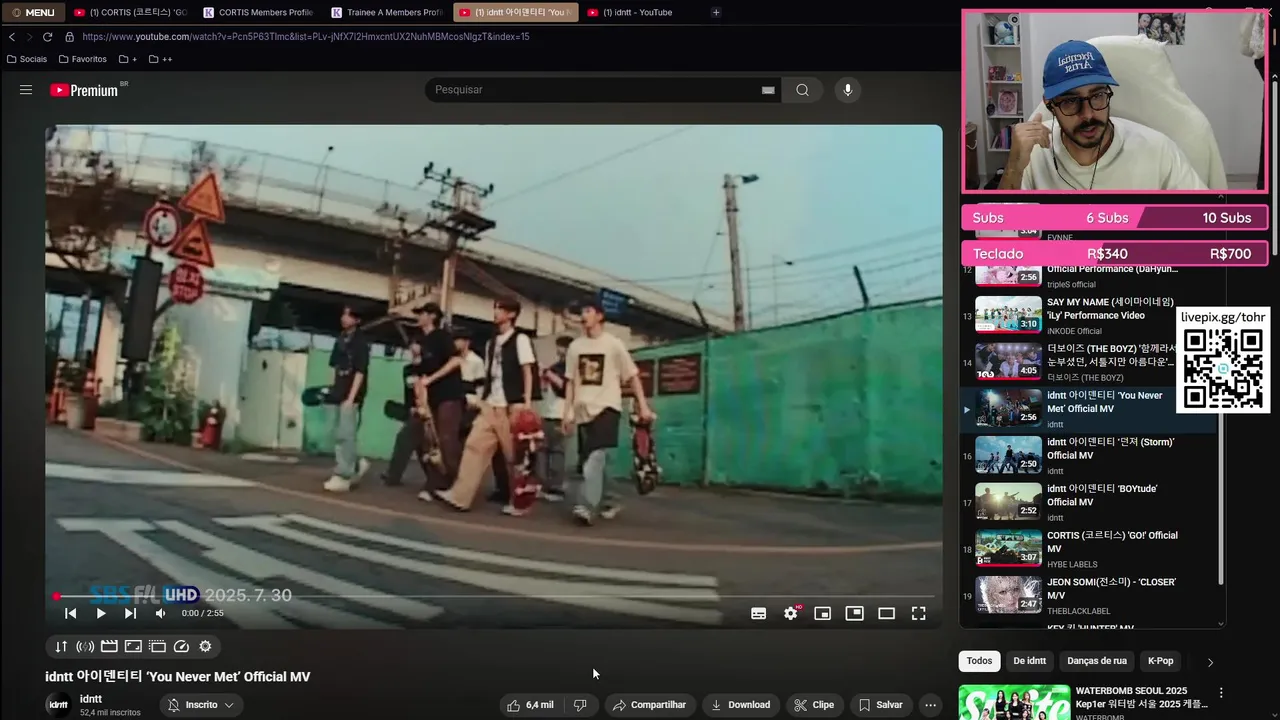Open CORTIS 'GO!' Official MV playlist item
Image resolution: width=1280 pixels, height=720 pixels.
coord(1089,549)
